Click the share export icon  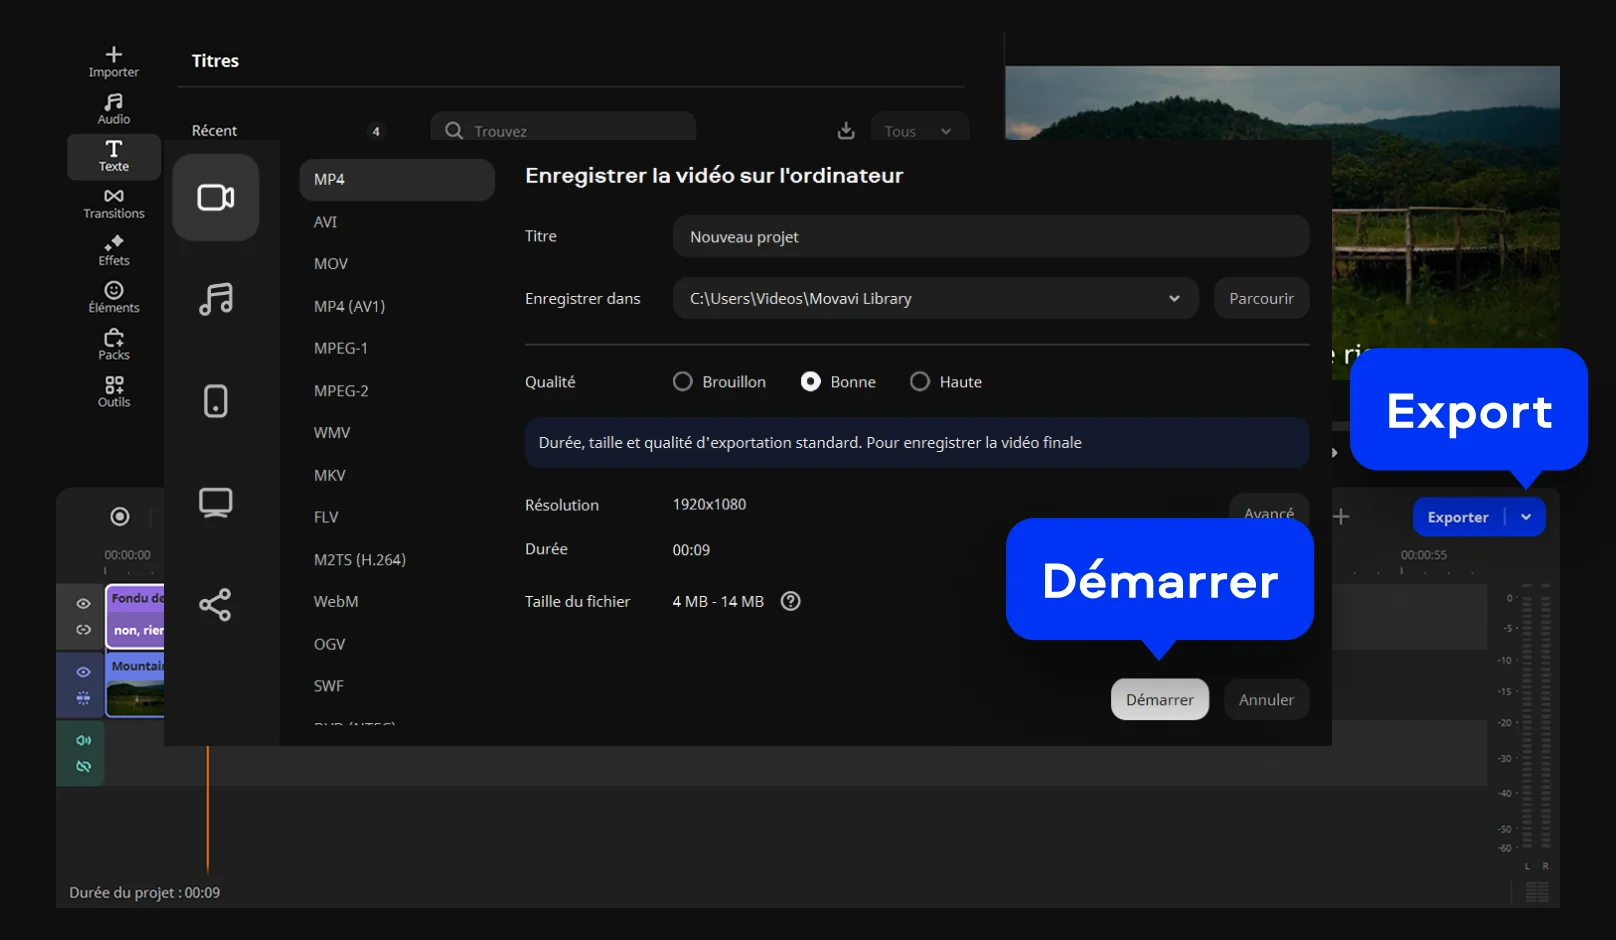215,604
